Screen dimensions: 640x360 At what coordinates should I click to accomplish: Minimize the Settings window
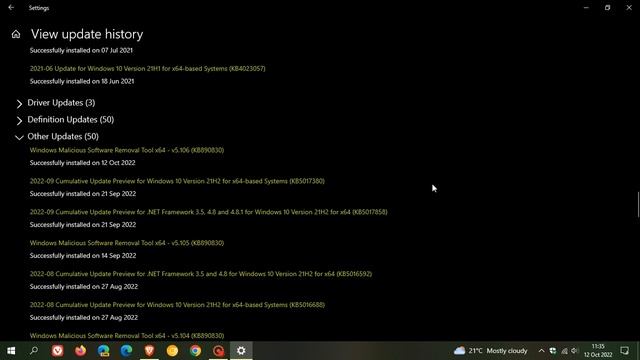coord(586,7)
